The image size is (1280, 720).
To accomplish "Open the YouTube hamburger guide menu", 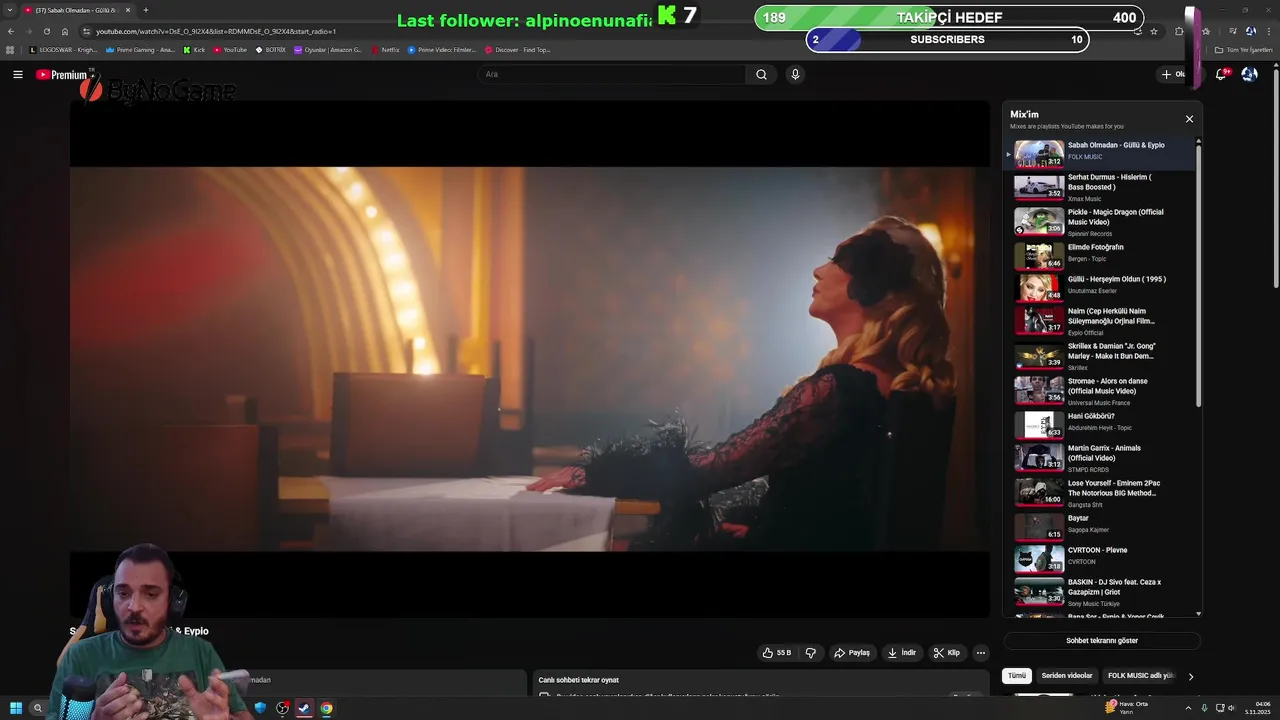I will tap(17, 74).
